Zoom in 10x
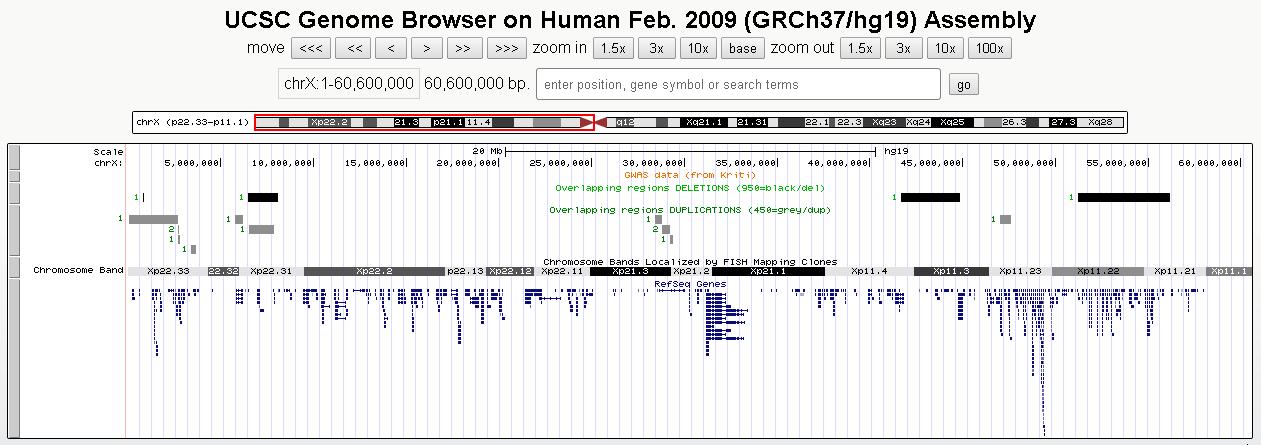1261x445 pixels. coord(697,48)
